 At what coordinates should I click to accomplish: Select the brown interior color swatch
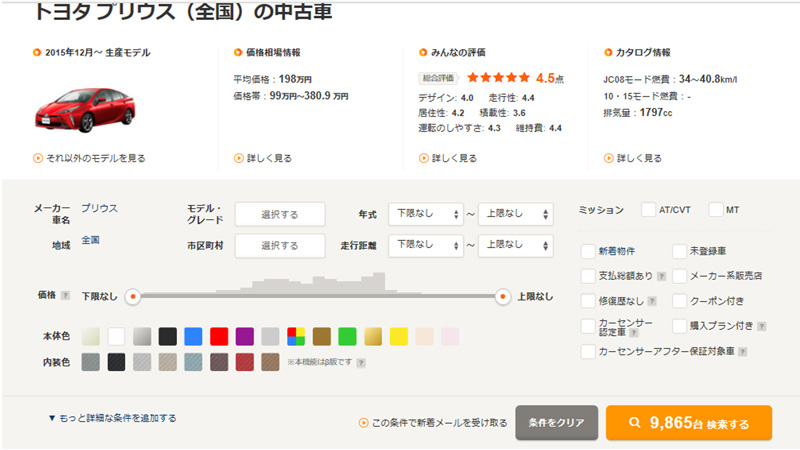270,362
